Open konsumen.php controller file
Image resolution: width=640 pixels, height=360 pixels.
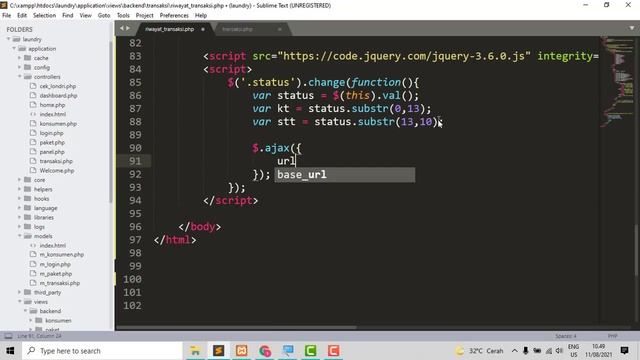tap(58, 124)
